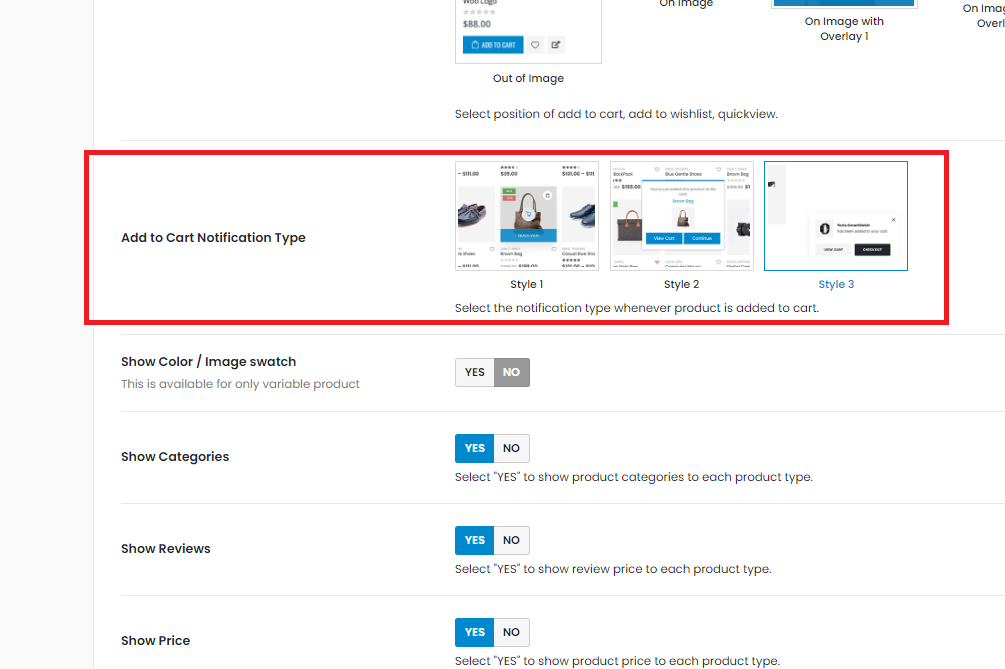Enable Show Price with YES

click(474, 632)
